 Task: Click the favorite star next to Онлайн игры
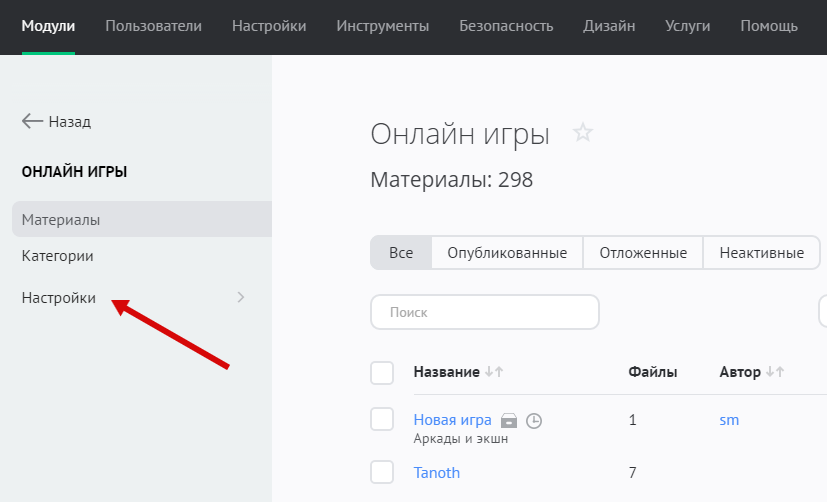click(x=583, y=133)
